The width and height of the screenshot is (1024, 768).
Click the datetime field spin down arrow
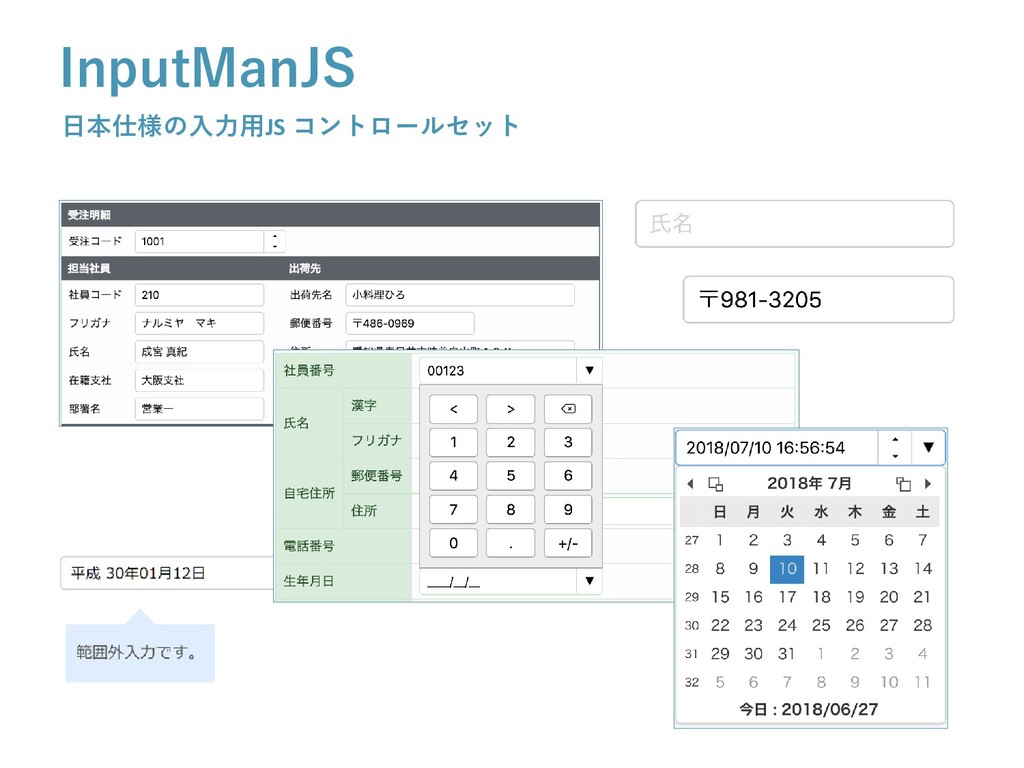(x=895, y=456)
